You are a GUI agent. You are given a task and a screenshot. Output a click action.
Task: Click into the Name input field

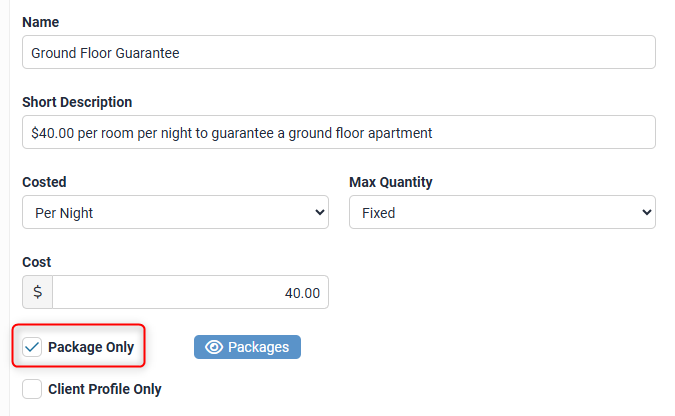[400, 53]
